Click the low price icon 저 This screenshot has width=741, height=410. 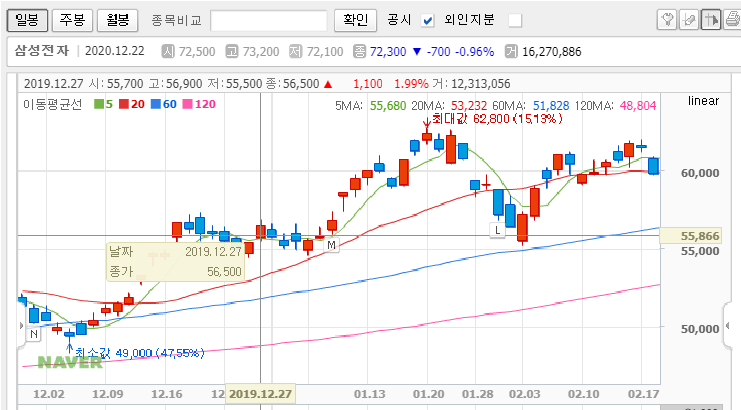pyautogui.click(x=295, y=51)
